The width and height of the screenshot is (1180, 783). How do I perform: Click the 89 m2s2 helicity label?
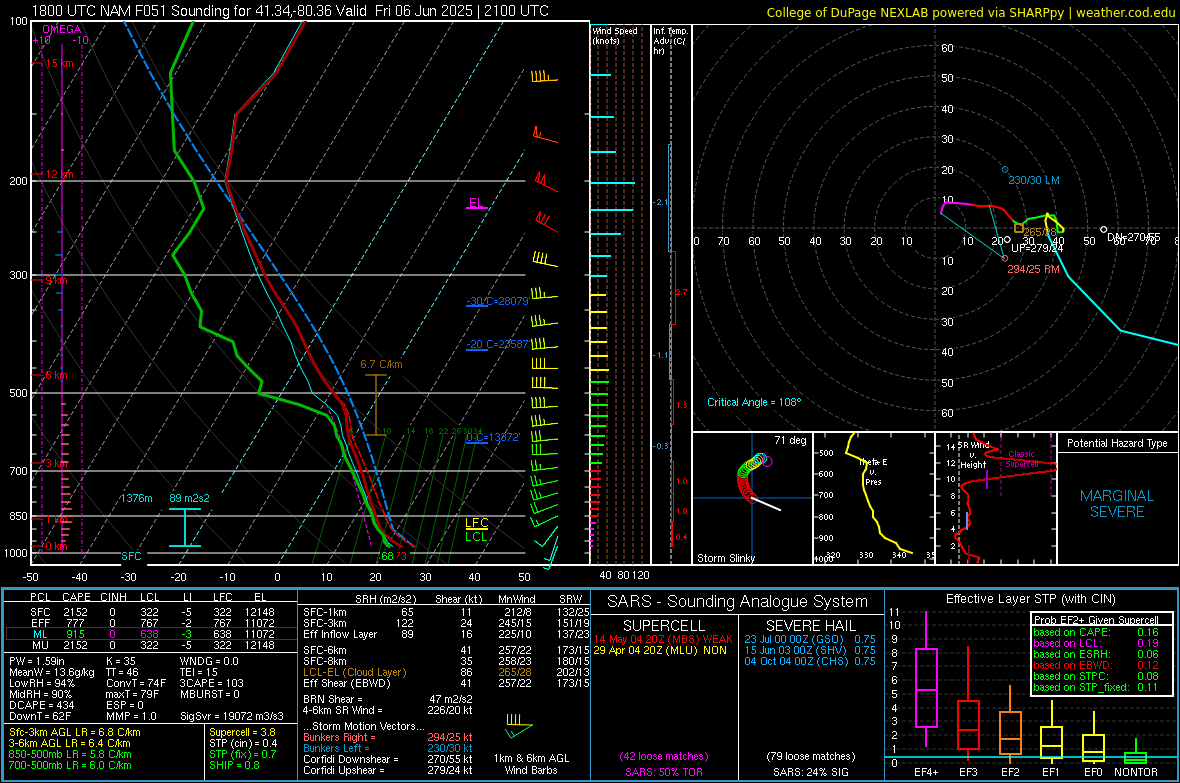click(190, 498)
